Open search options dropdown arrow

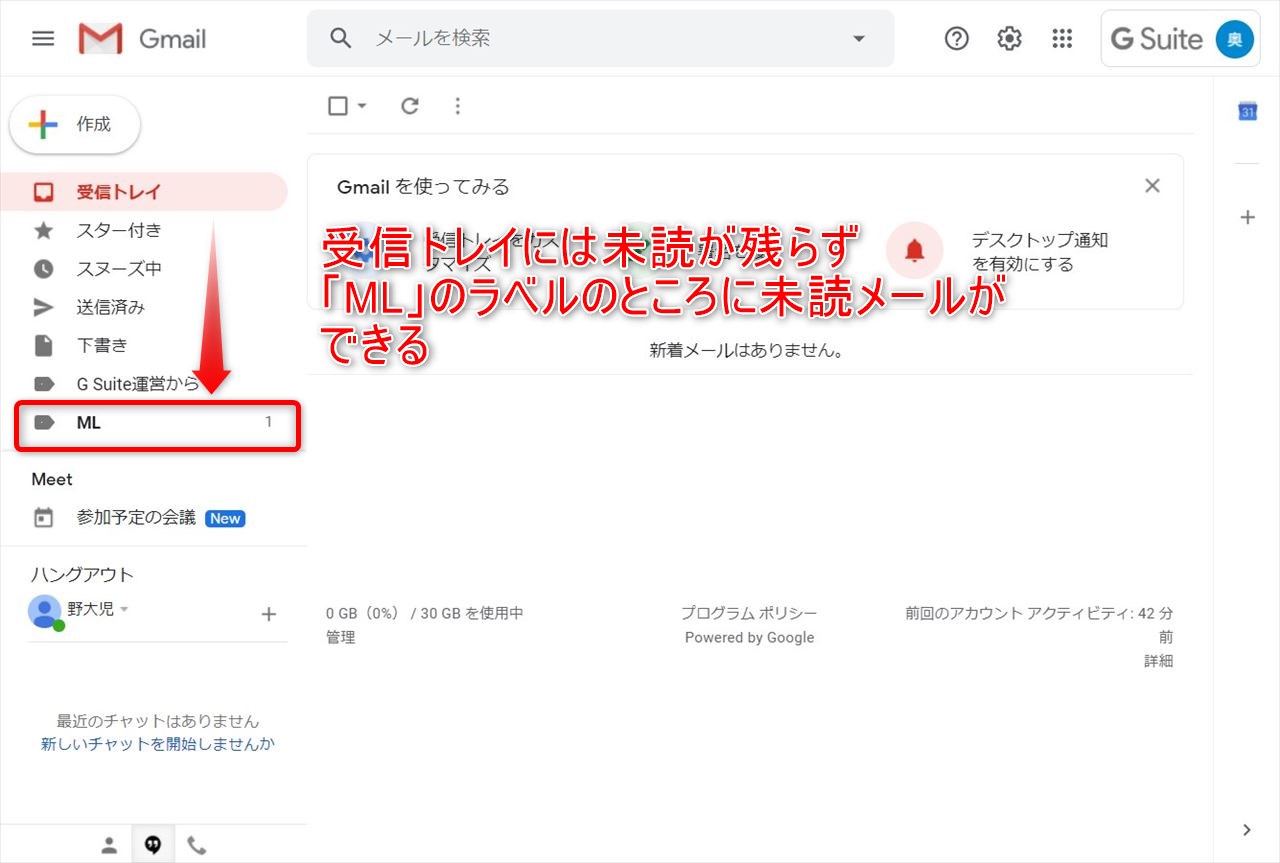(x=859, y=38)
